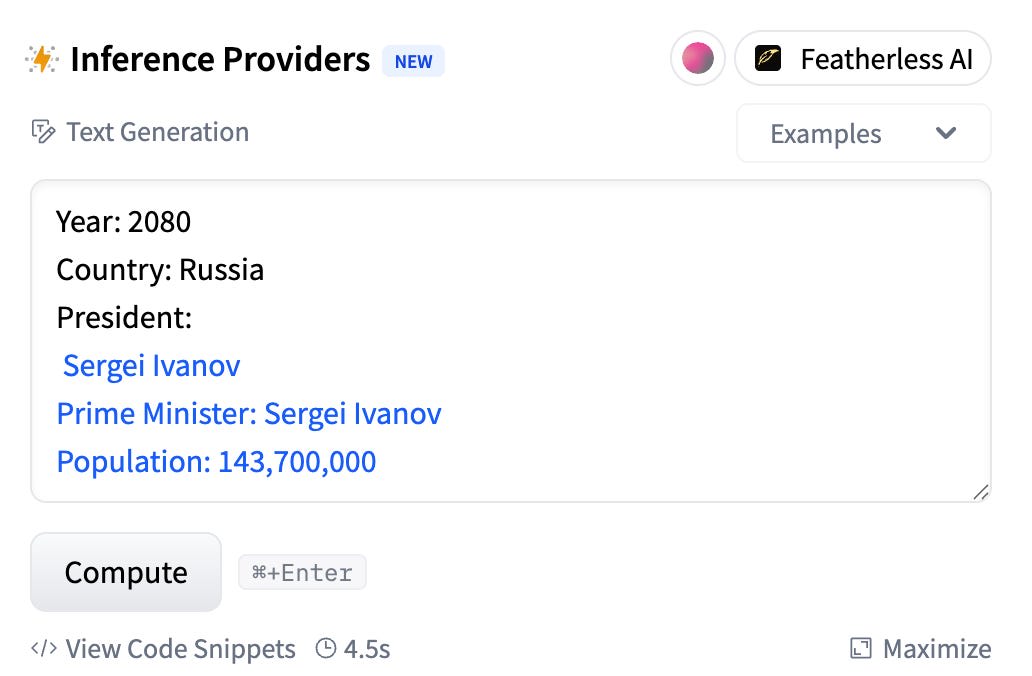The image size is (1032, 676).
Task: Click the Maximize expand icon
Action: tap(861, 648)
